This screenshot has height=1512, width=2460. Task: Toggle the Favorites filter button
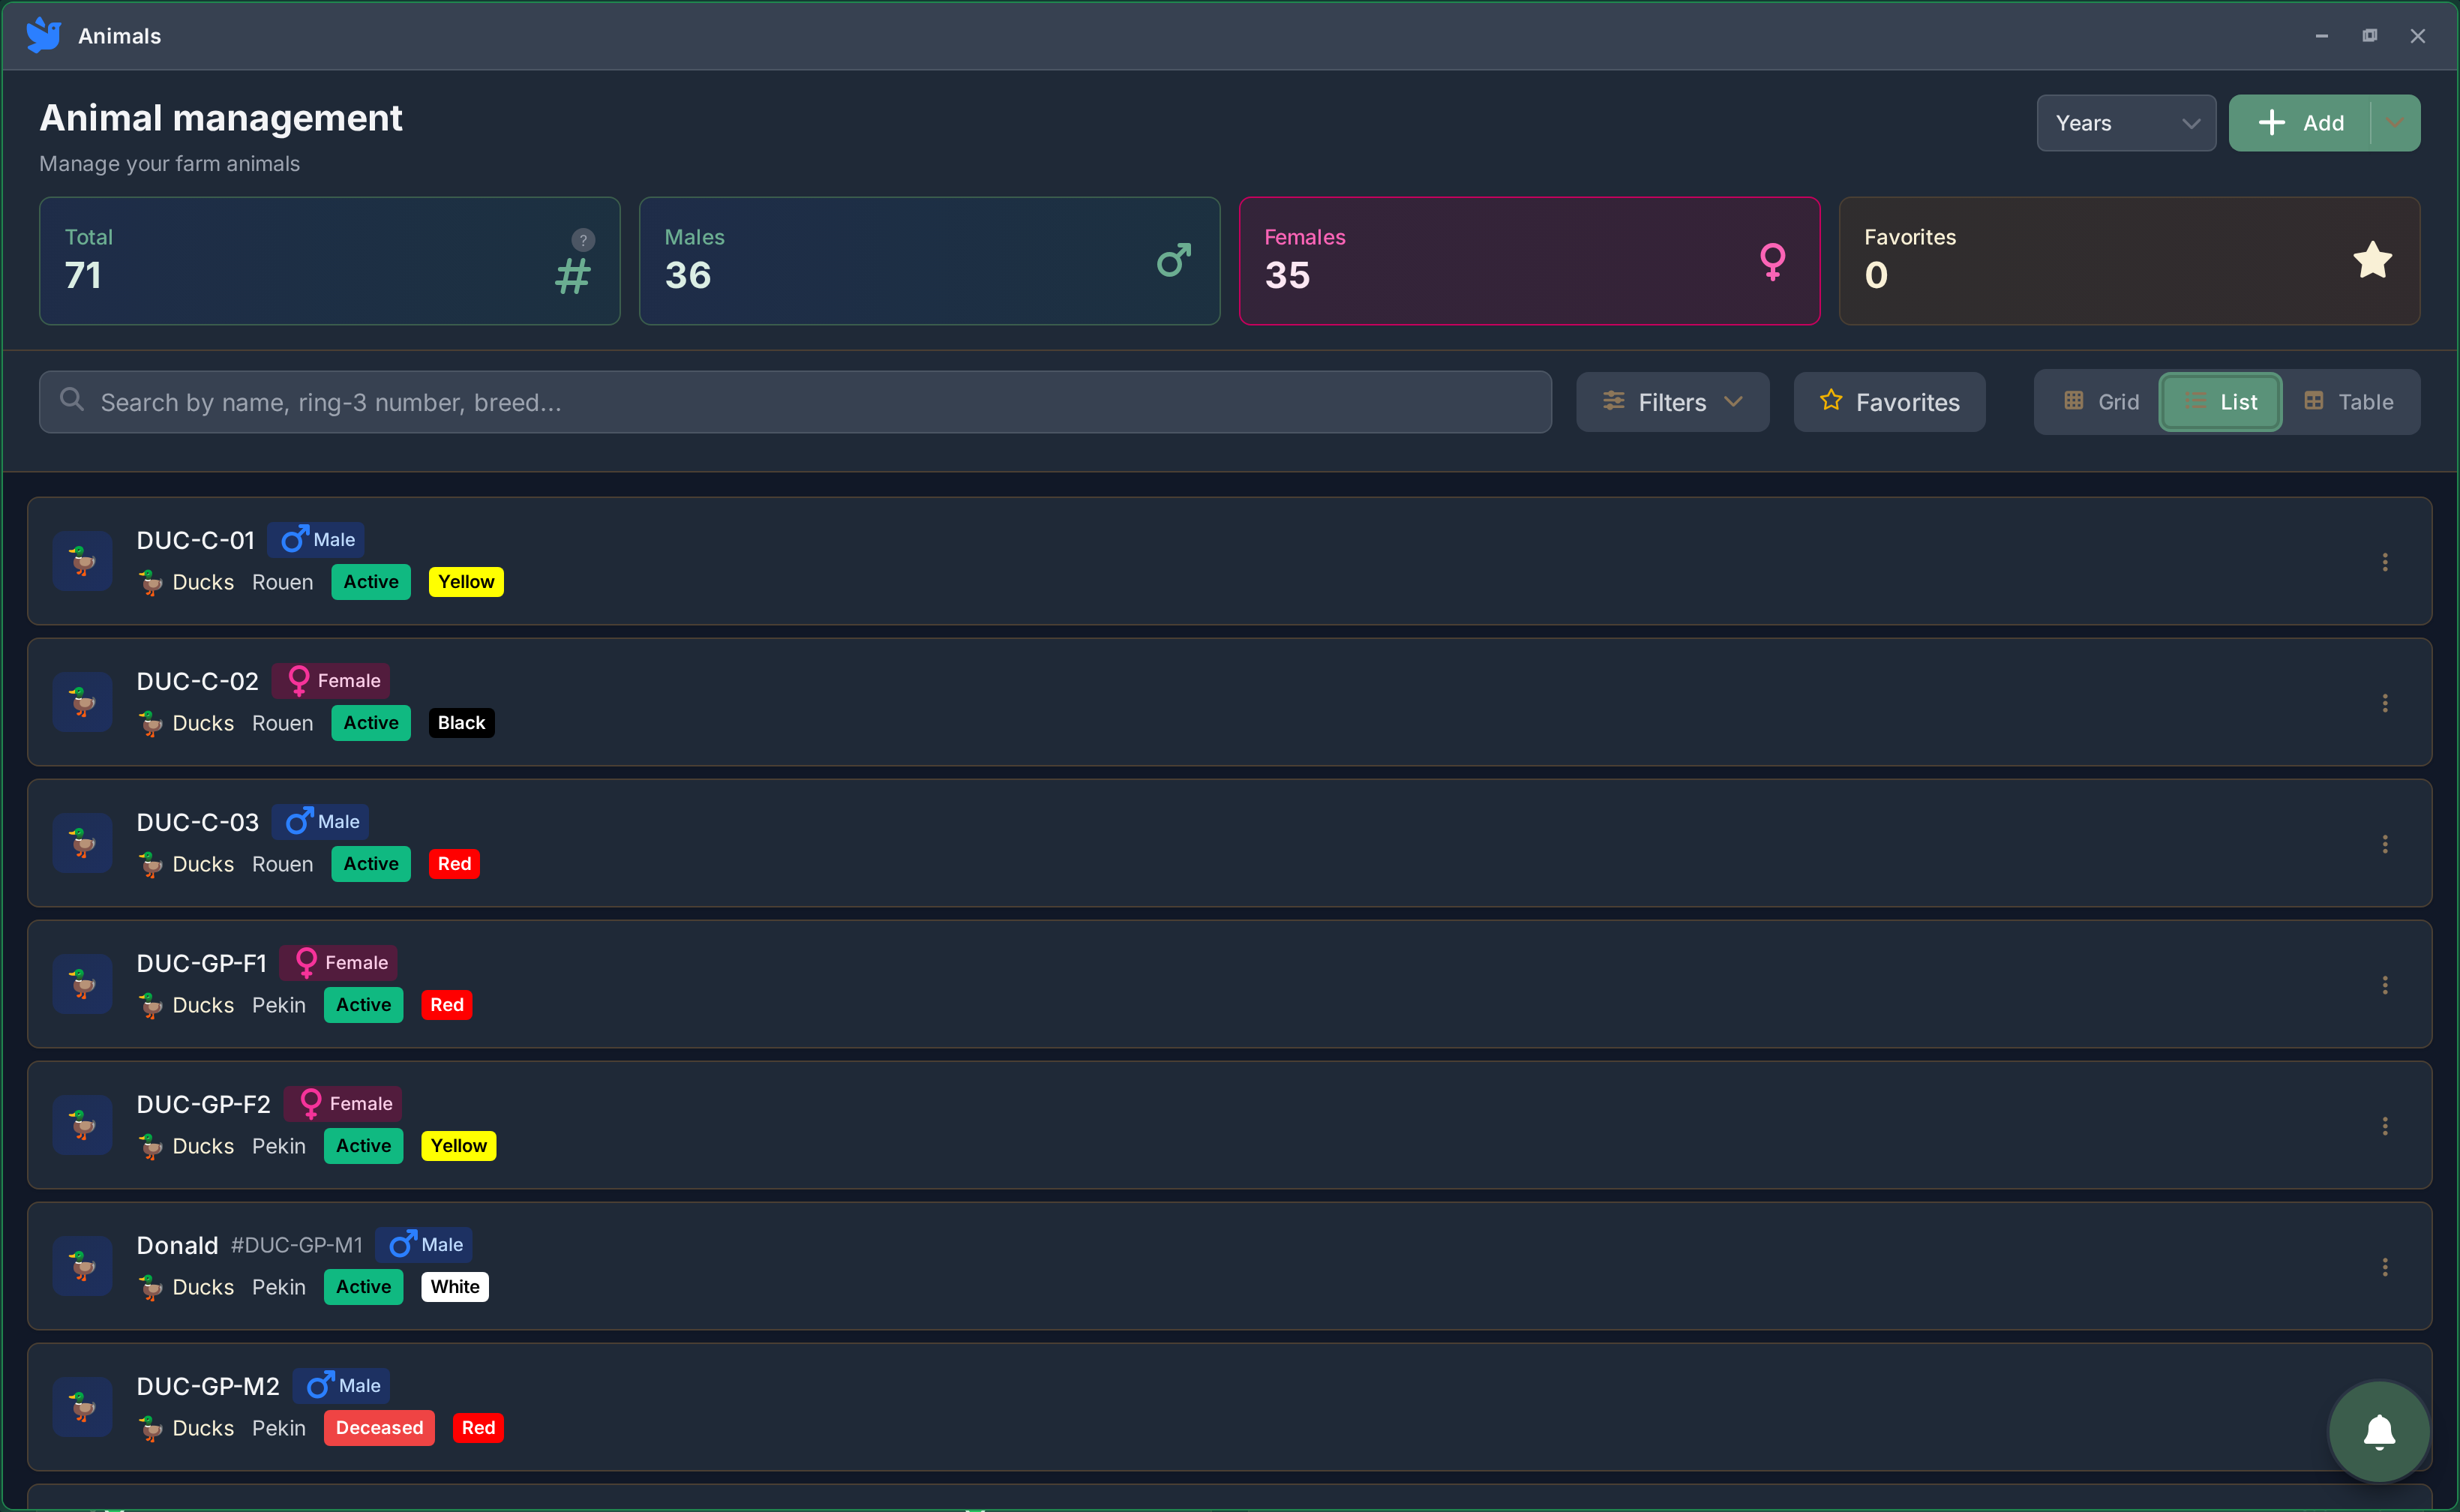[x=1889, y=402]
